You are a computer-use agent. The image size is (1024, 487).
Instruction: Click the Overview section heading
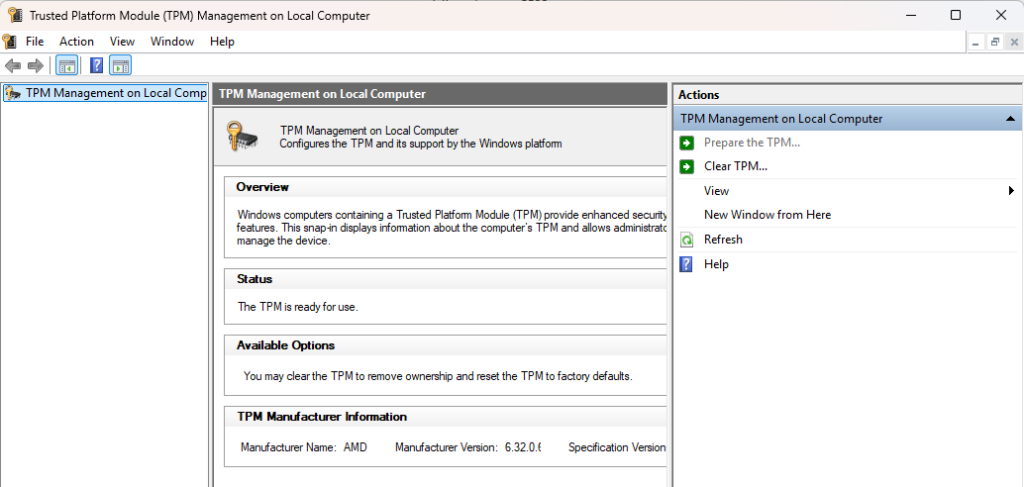pos(263,187)
